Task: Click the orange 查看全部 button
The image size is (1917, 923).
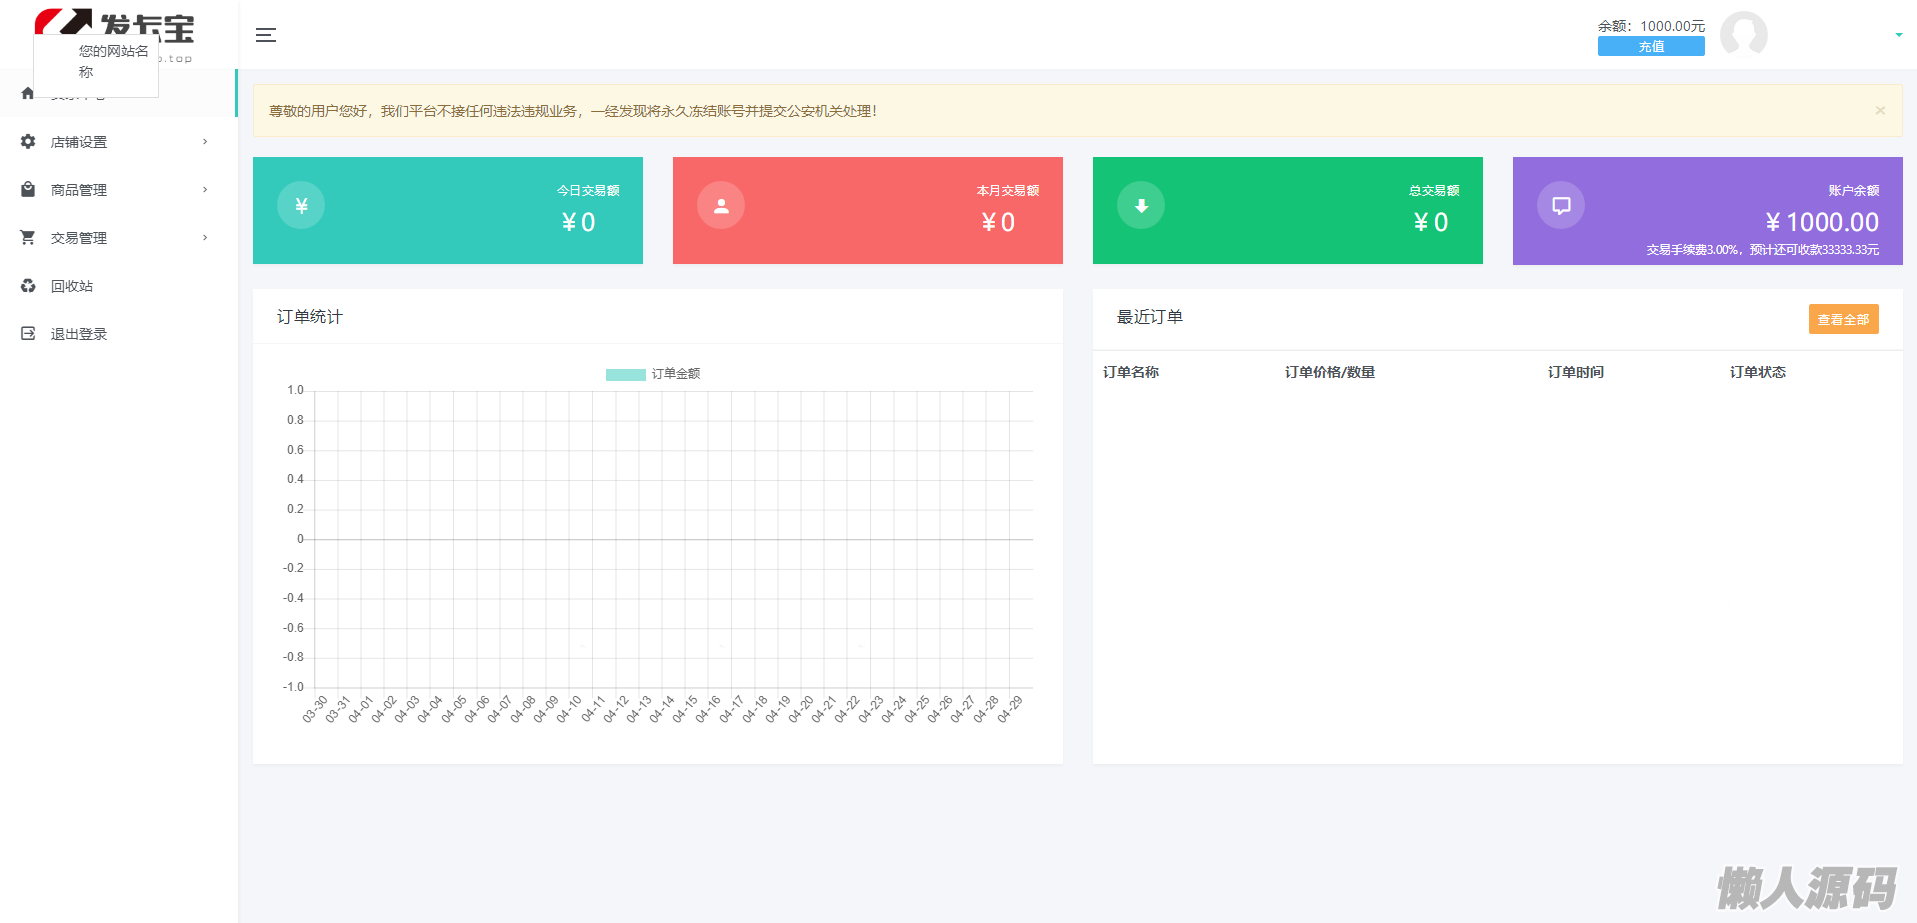Action: 1843,319
